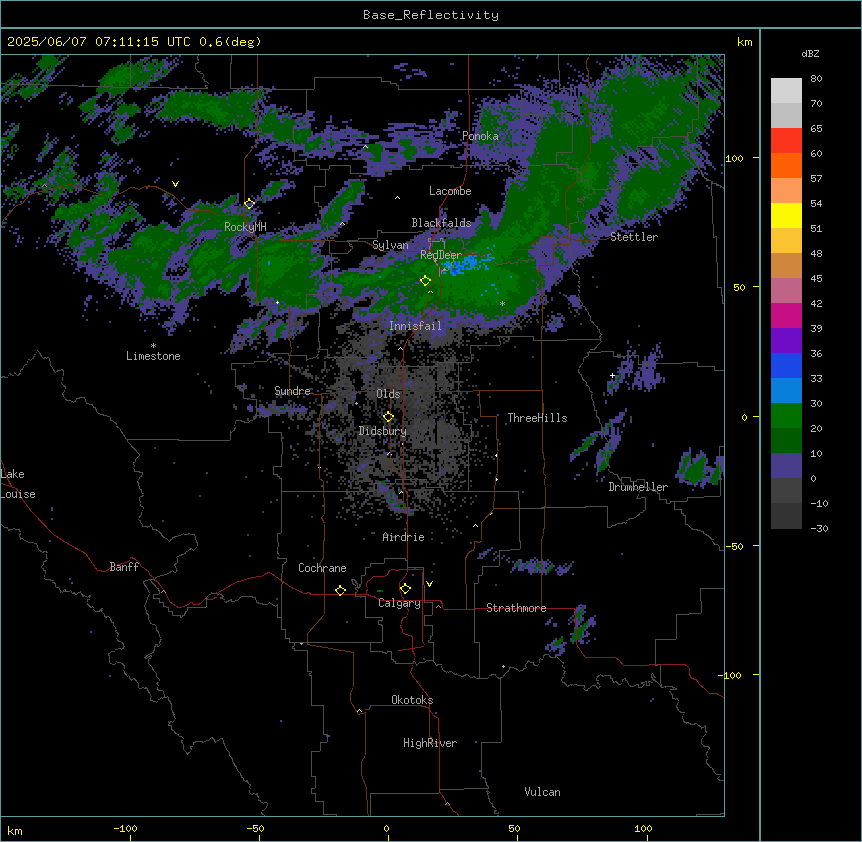Click the 0 tick label on the vertical km axis

744,417
